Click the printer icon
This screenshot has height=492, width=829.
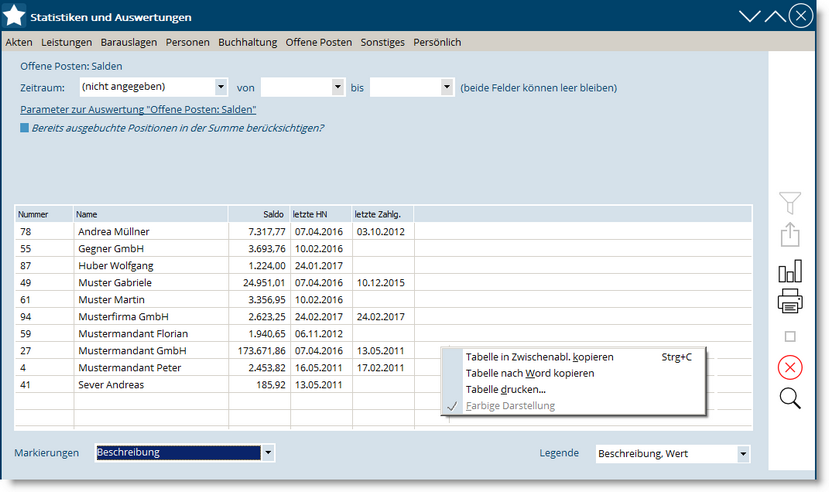click(x=790, y=301)
